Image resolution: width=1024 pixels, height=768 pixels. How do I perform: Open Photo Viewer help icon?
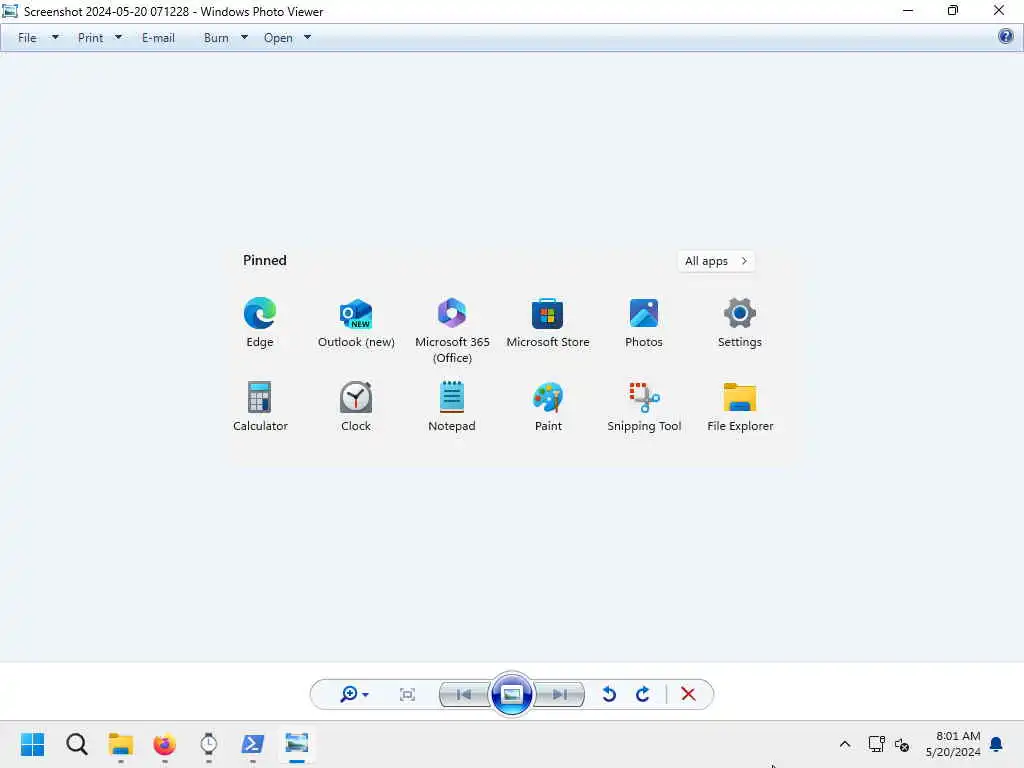[1006, 37]
